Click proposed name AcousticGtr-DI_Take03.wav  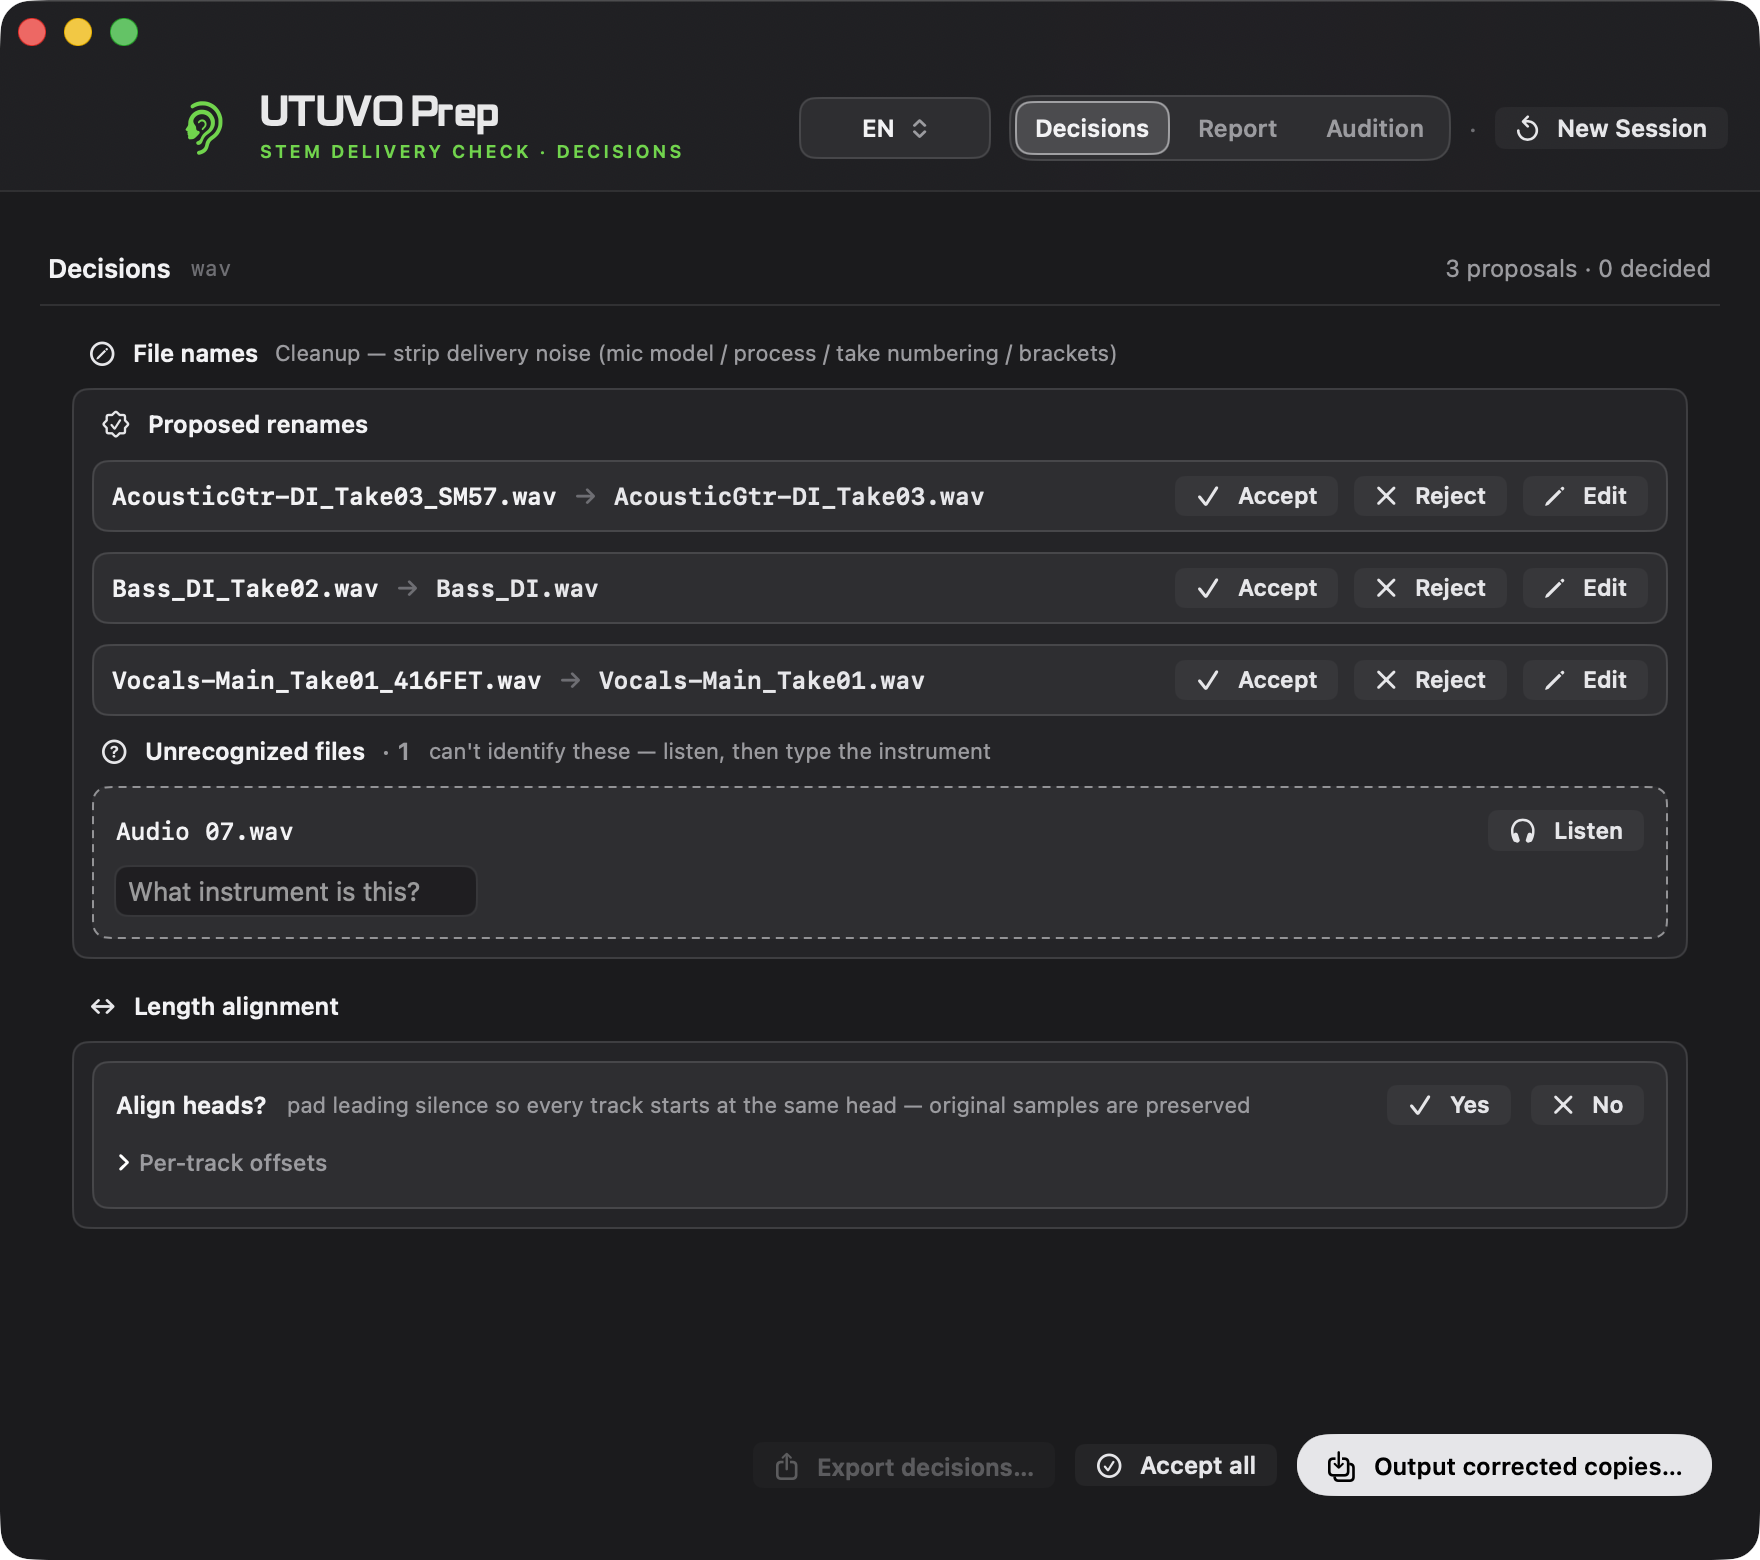[x=799, y=496]
